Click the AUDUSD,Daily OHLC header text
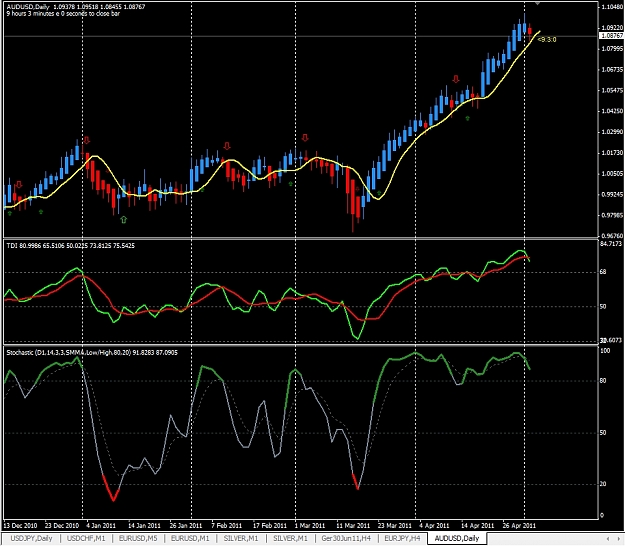This screenshot has width=625, height=546. [x=76, y=7]
